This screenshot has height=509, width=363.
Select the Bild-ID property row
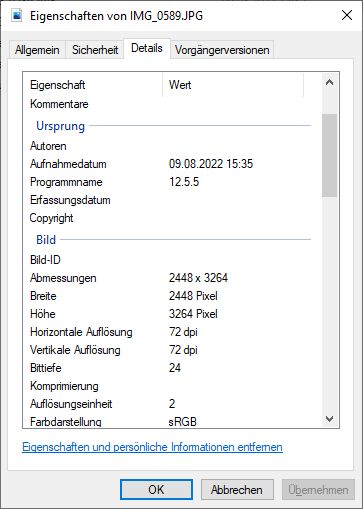coord(170,260)
